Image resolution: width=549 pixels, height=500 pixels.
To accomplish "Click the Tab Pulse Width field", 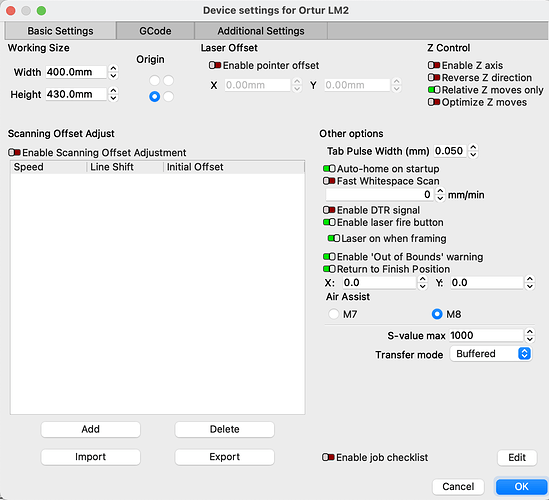I will 450,151.
